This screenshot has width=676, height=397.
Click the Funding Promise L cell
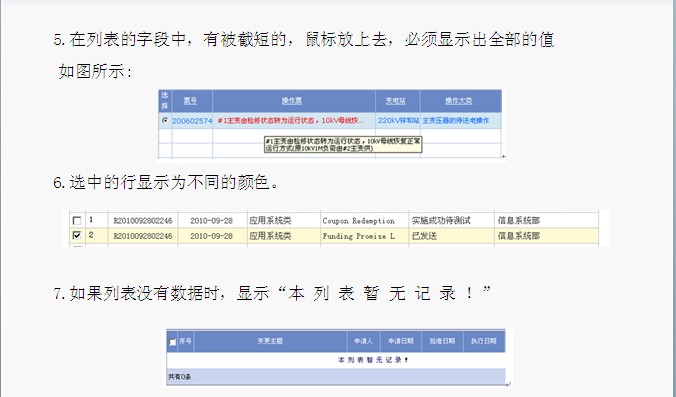(358, 236)
